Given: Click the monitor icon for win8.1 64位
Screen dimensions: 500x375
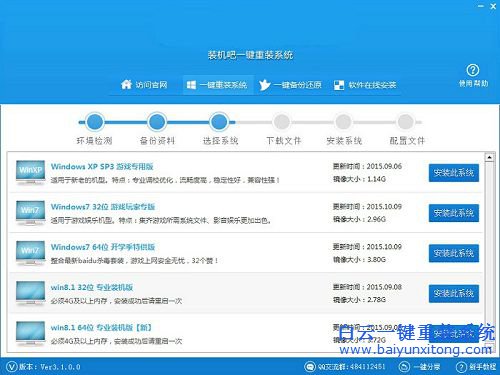Looking at the screenshot, I should (x=30, y=334).
